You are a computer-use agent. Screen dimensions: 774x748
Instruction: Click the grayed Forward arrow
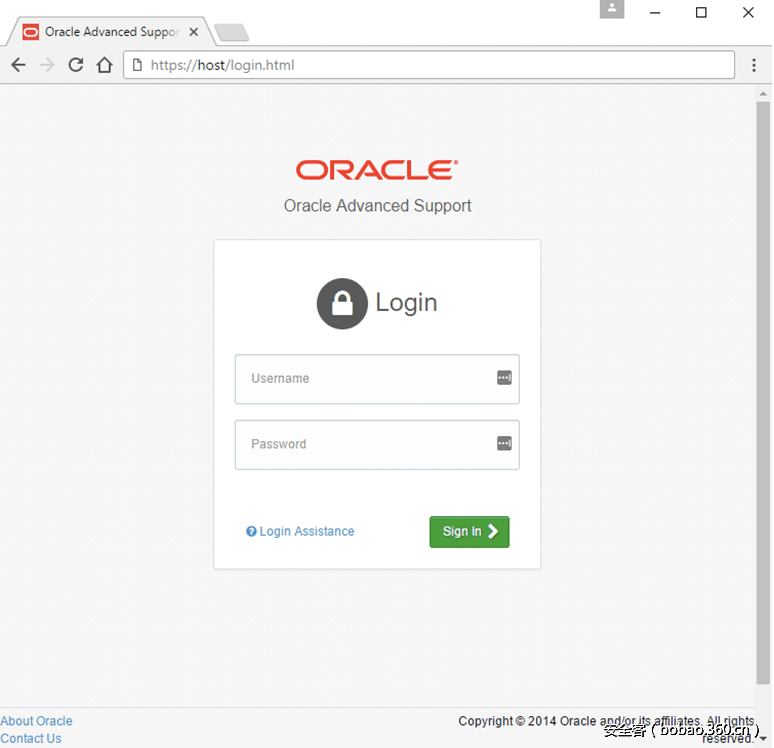(x=47, y=65)
